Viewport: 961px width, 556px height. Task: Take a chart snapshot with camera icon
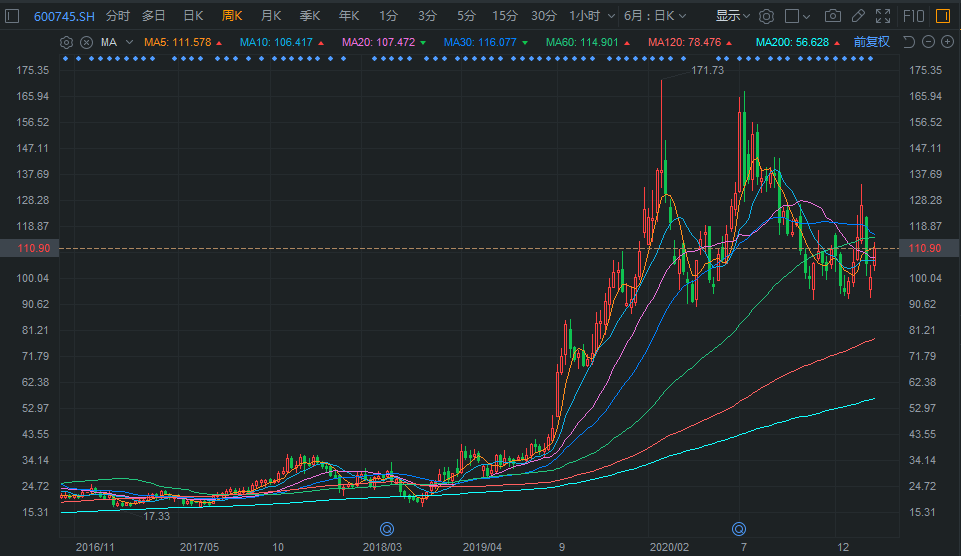click(x=832, y=16)
